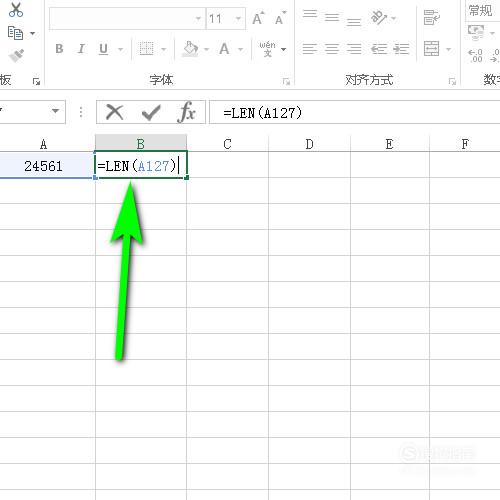Expand the font size dropdown arrow
Viewport: 500px width, 500px height.
[238, 19]
